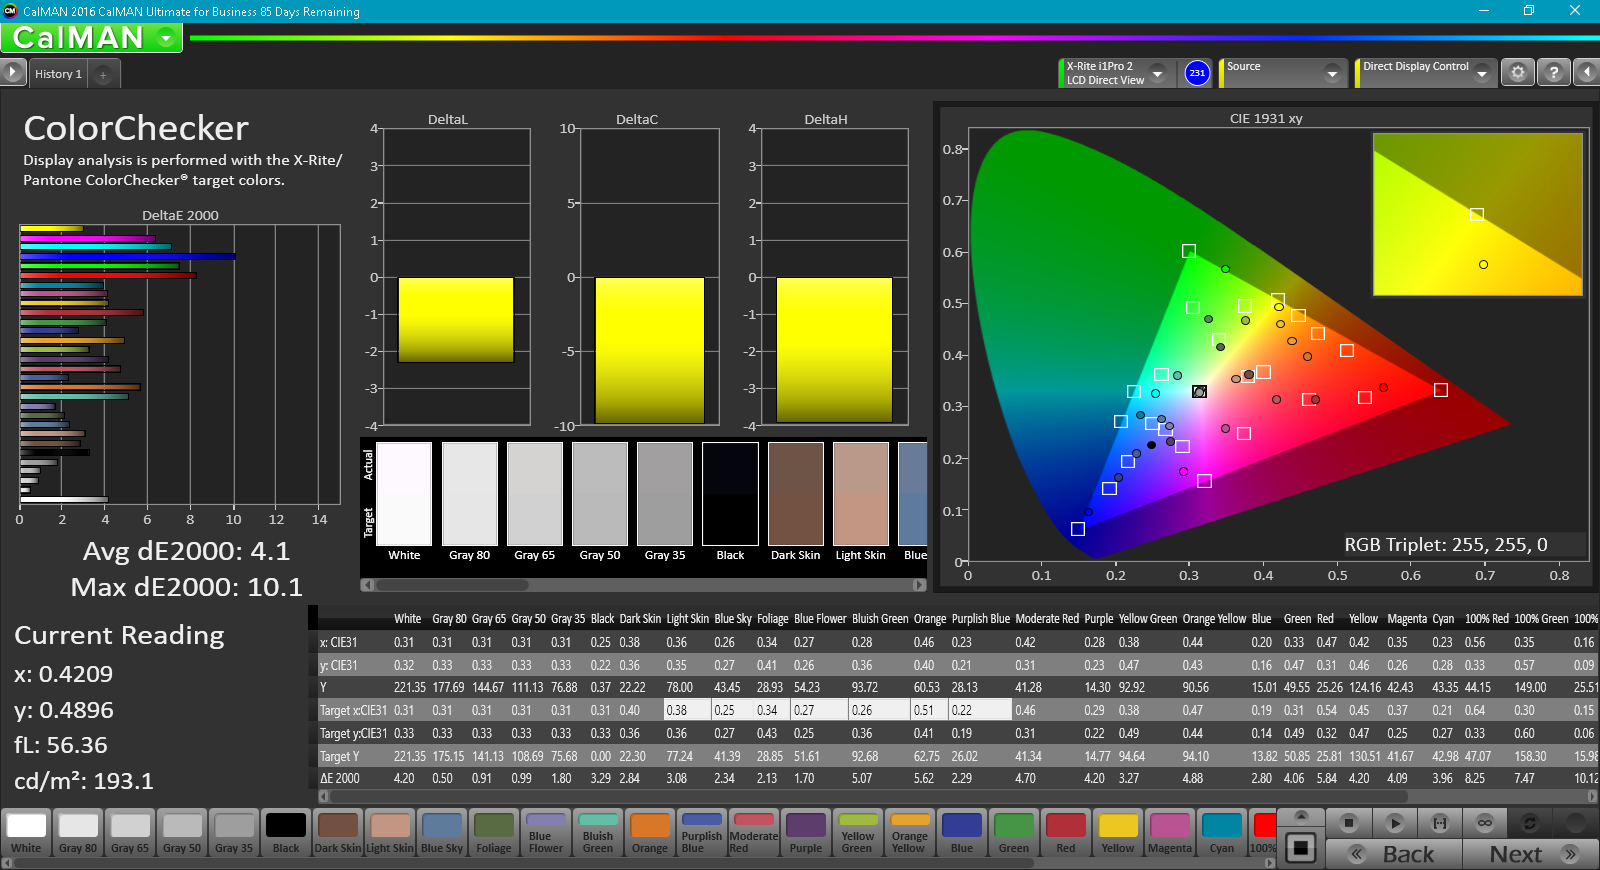Open the Direct Display Control dropdown

(x=1426, y=73)
